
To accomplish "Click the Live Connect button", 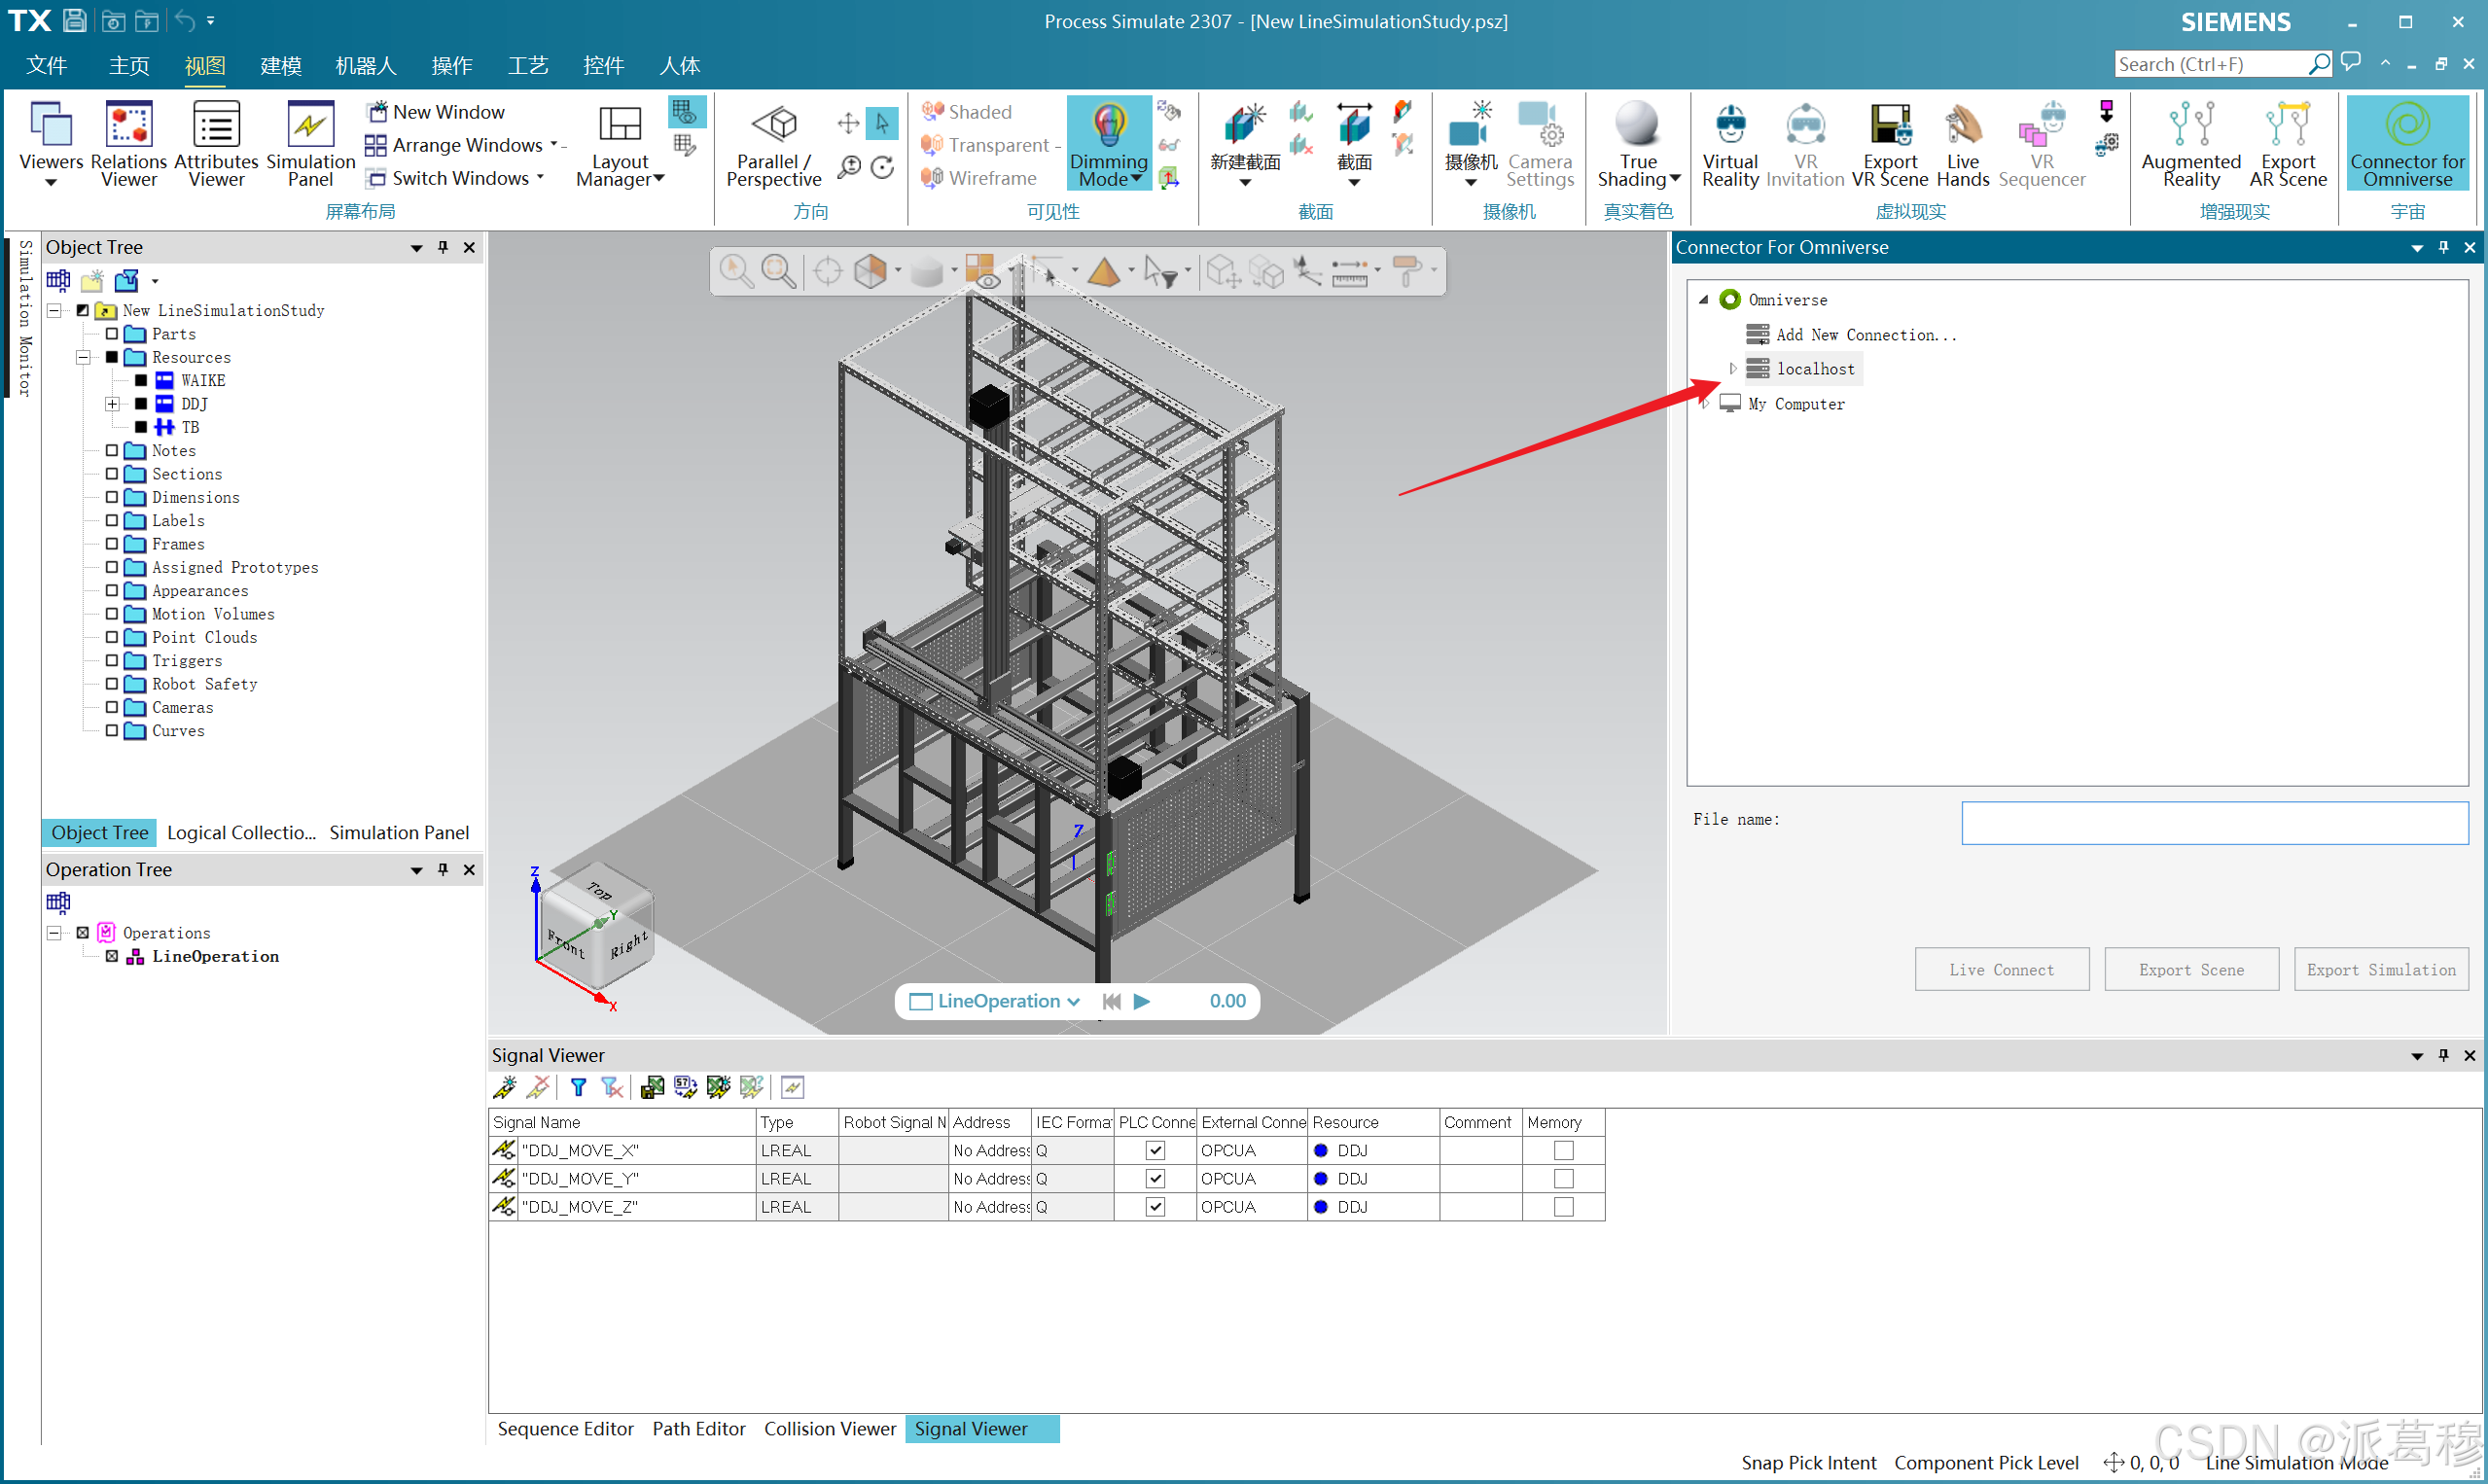I will click(2001, 969).
